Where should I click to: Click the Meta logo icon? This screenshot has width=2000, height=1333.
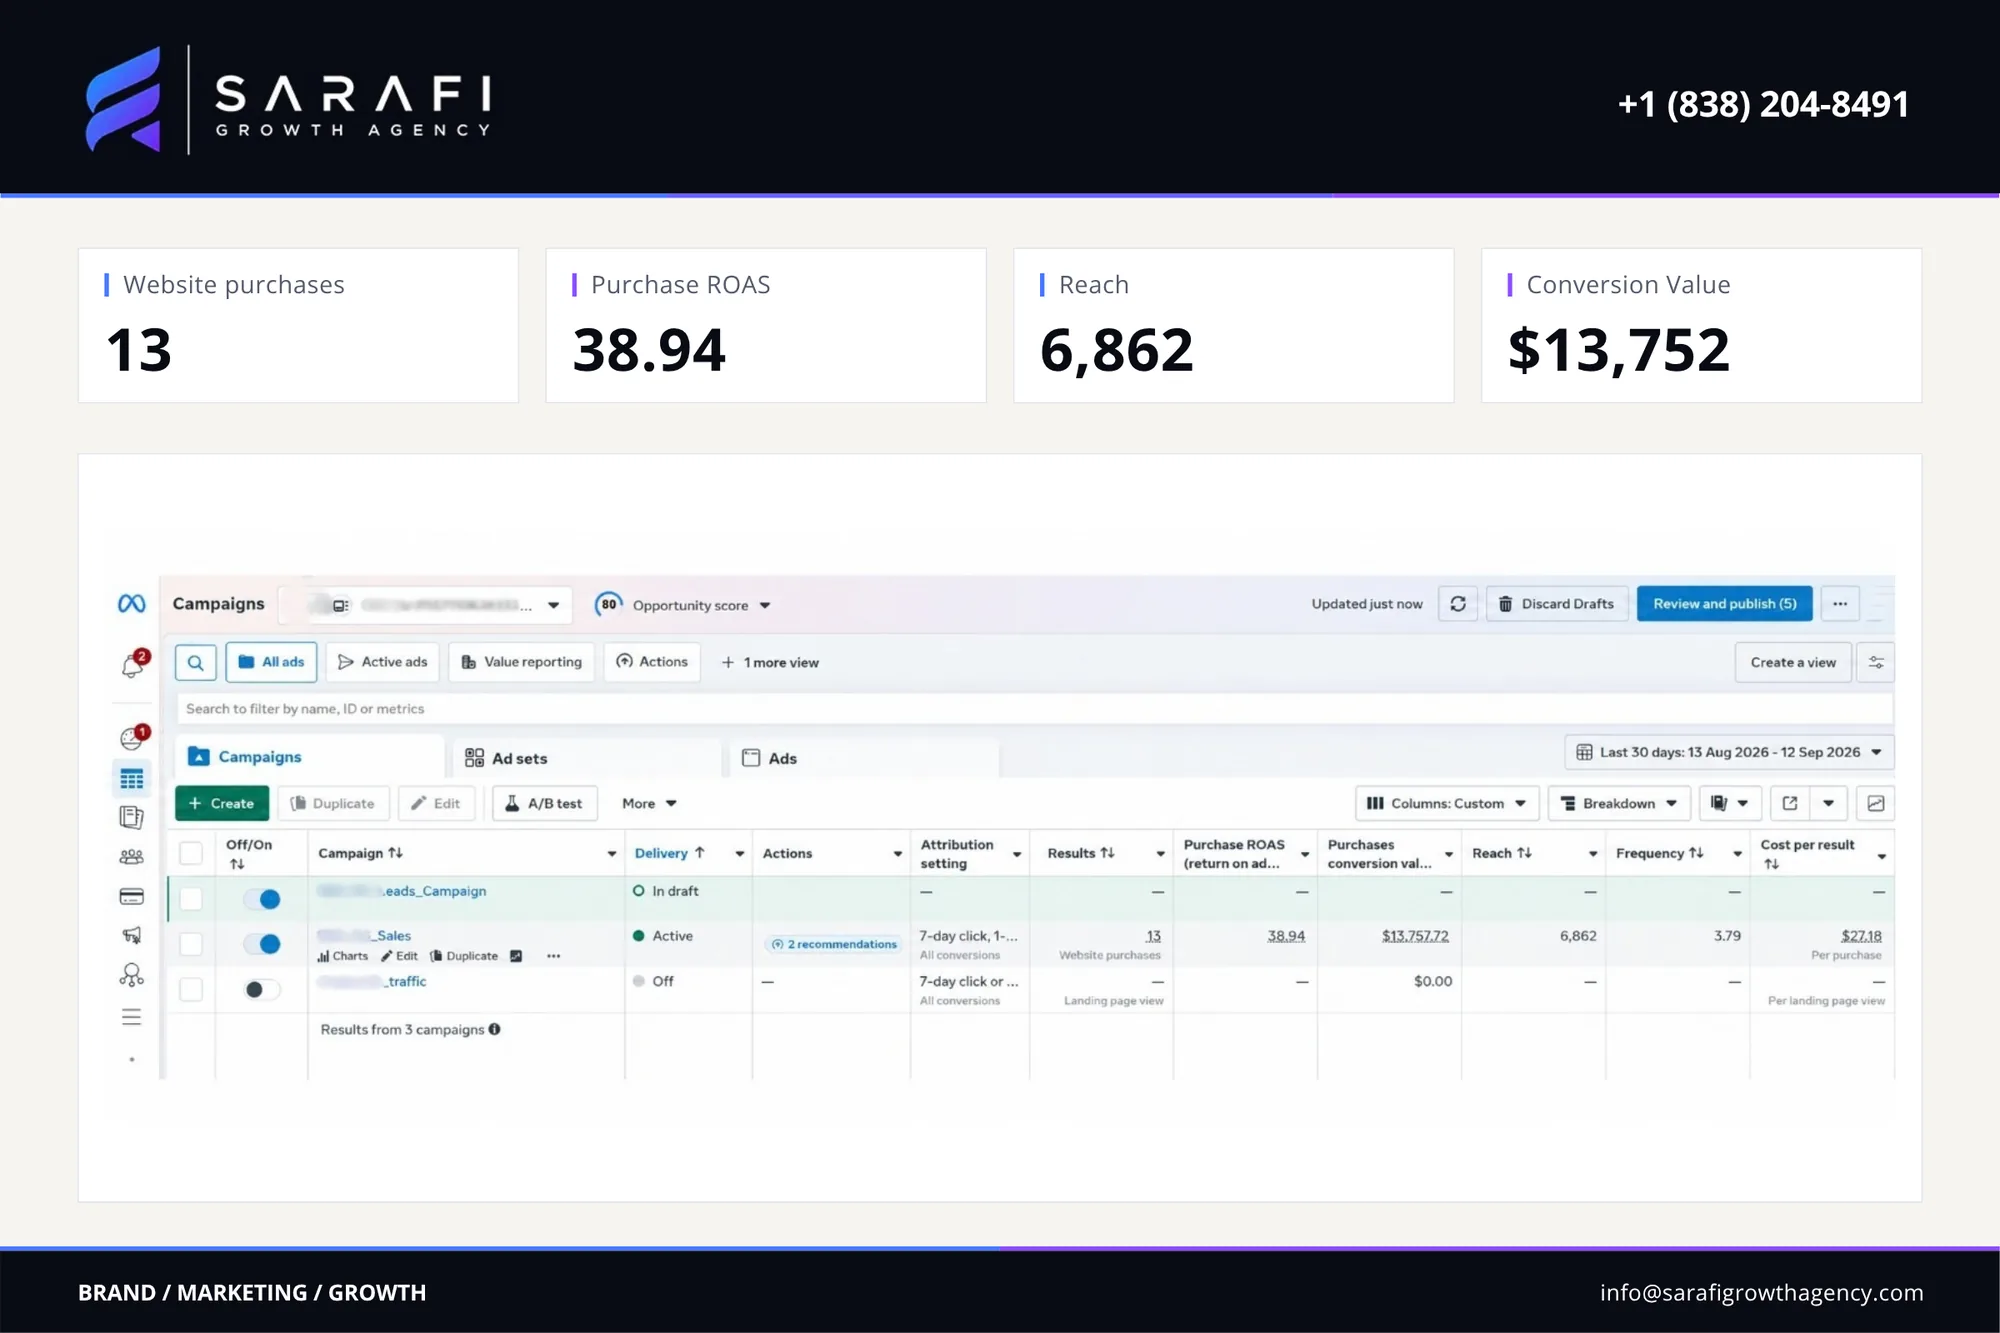(131, 604)
